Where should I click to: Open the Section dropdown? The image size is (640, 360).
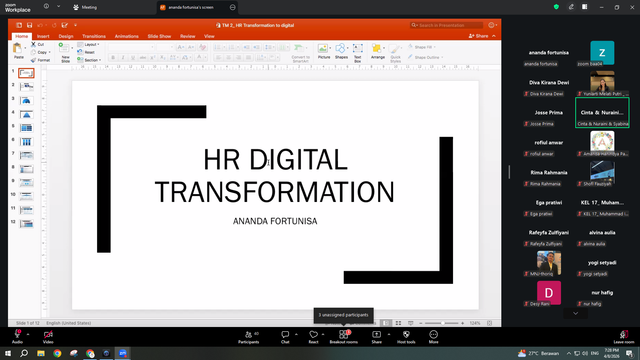(x=89, y=60)
